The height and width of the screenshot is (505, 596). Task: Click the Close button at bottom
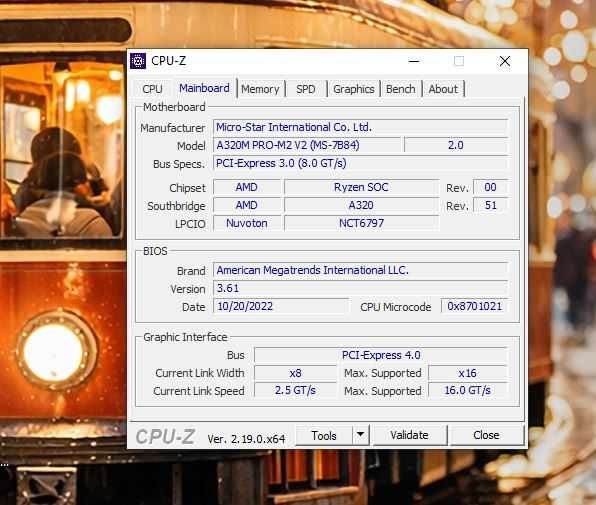(486, 435)
